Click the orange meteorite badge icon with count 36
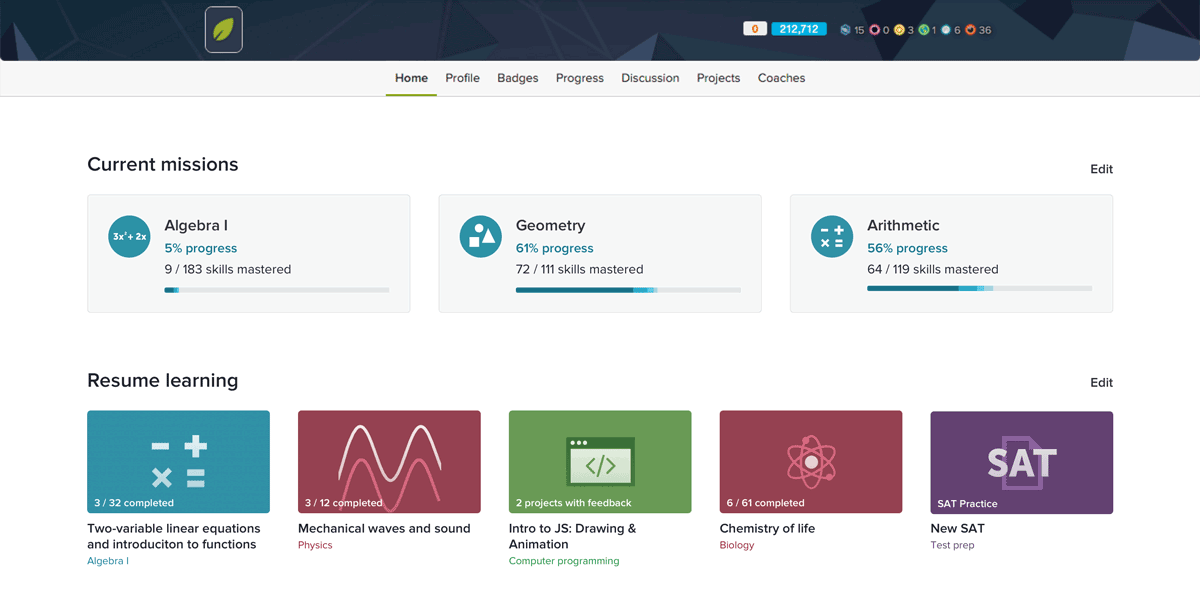The height and width of the screenshot is (600, 1200). 970,30
